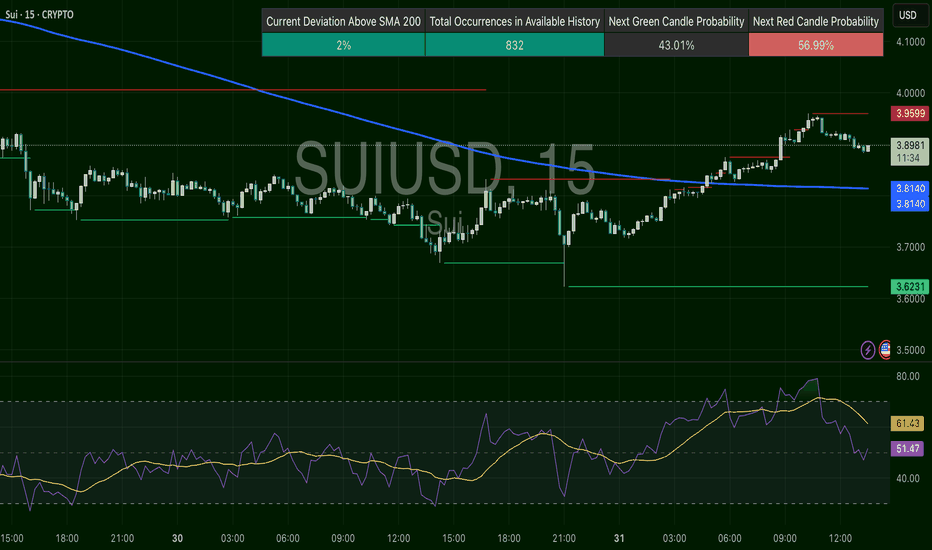Click the long red resistance line near 4.0000

(x=243, y=90)
